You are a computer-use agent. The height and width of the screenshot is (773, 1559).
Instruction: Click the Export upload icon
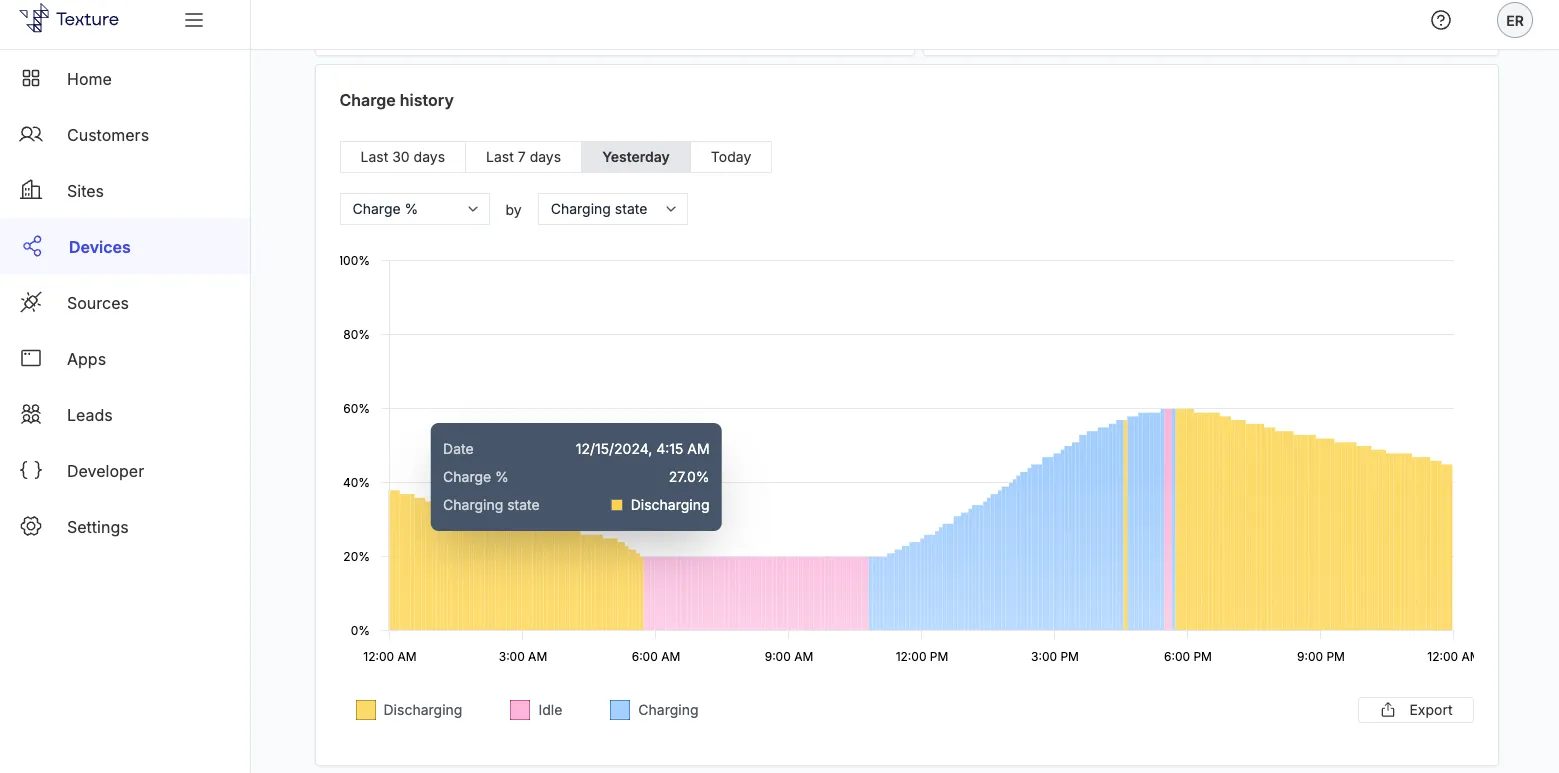point(1388,710)
